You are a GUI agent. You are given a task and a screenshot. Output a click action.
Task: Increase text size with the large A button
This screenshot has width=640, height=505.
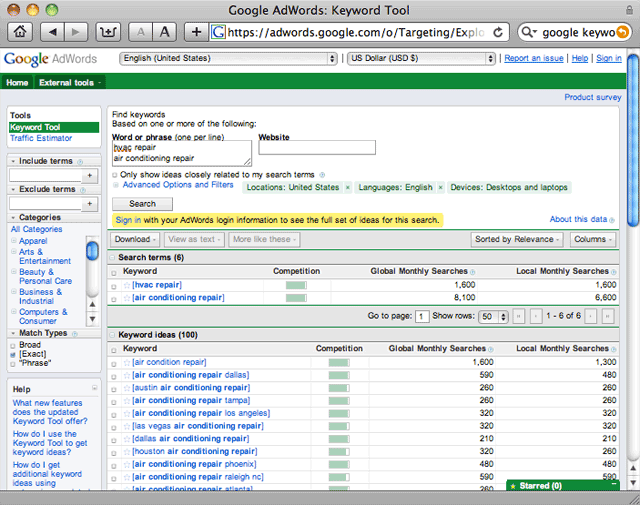click(x=164, y=32)
